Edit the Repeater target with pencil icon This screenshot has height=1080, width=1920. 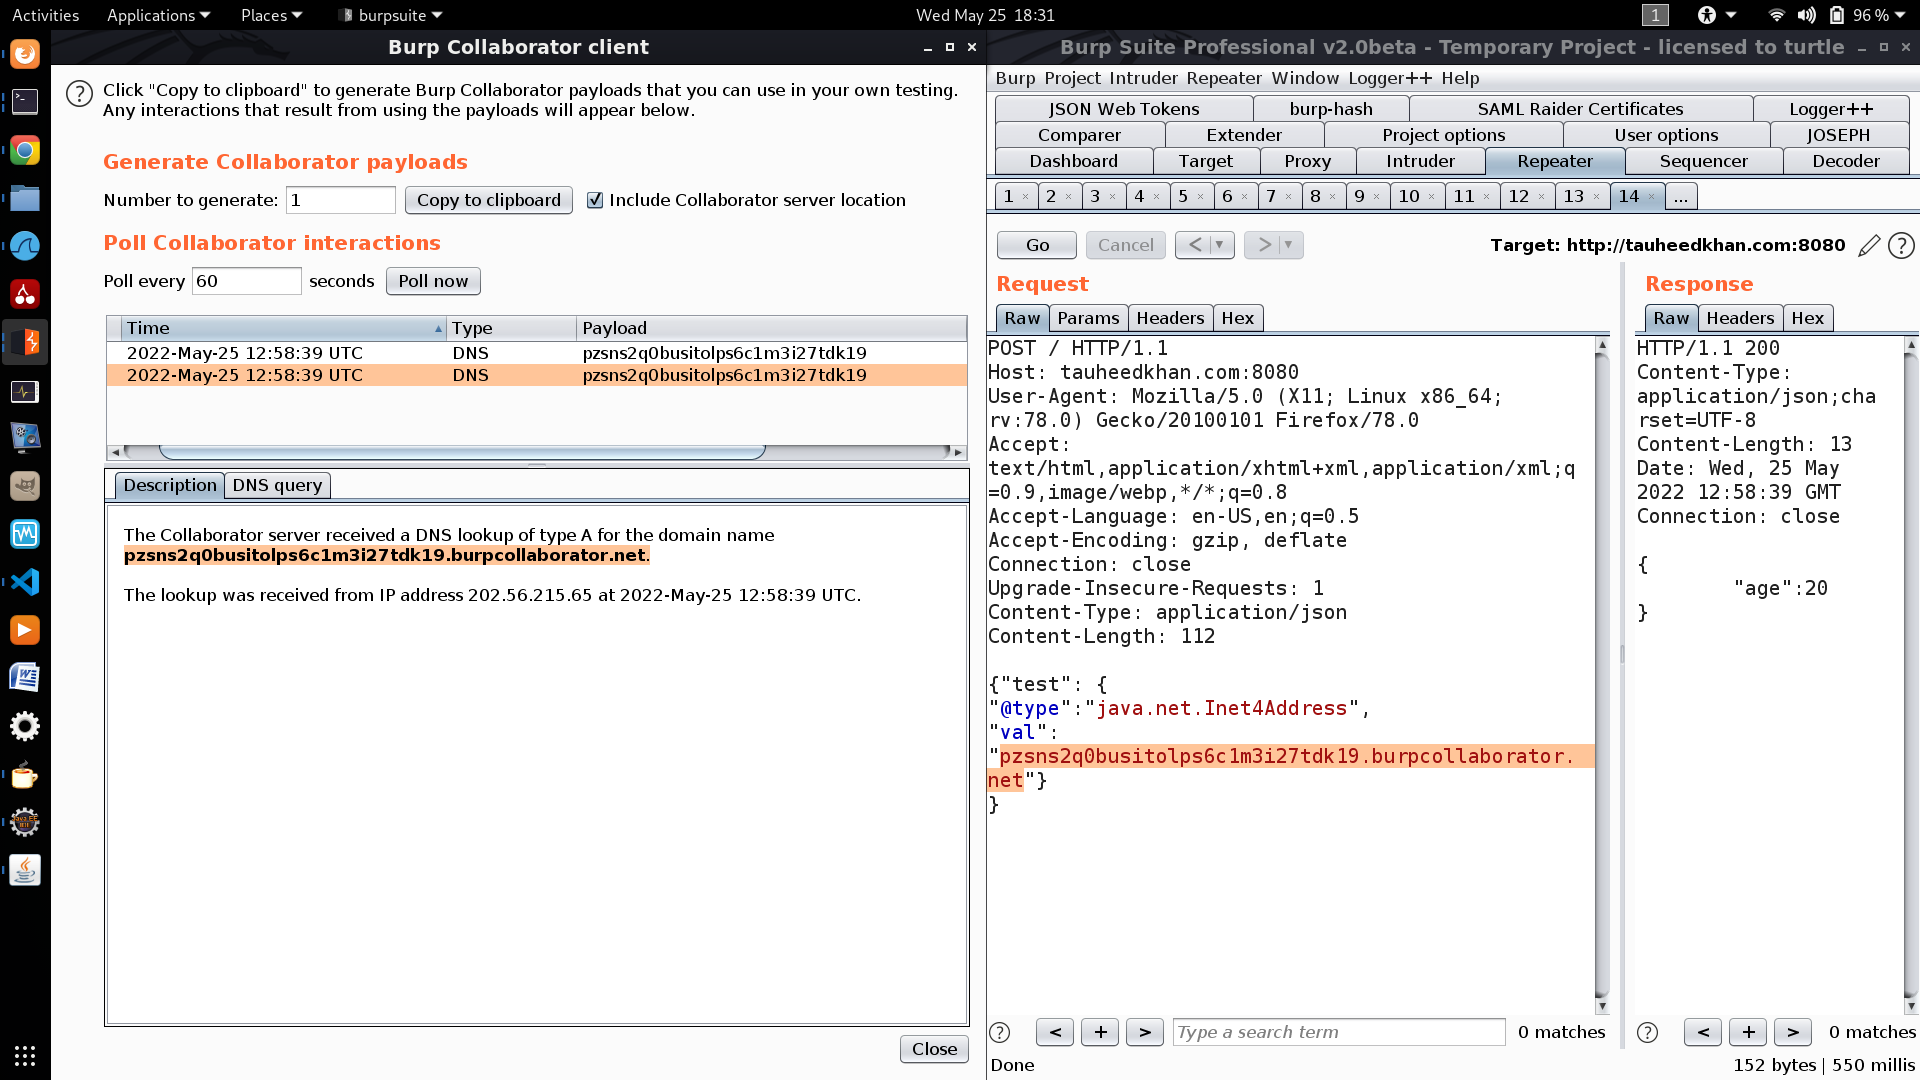pos(1868,246)
